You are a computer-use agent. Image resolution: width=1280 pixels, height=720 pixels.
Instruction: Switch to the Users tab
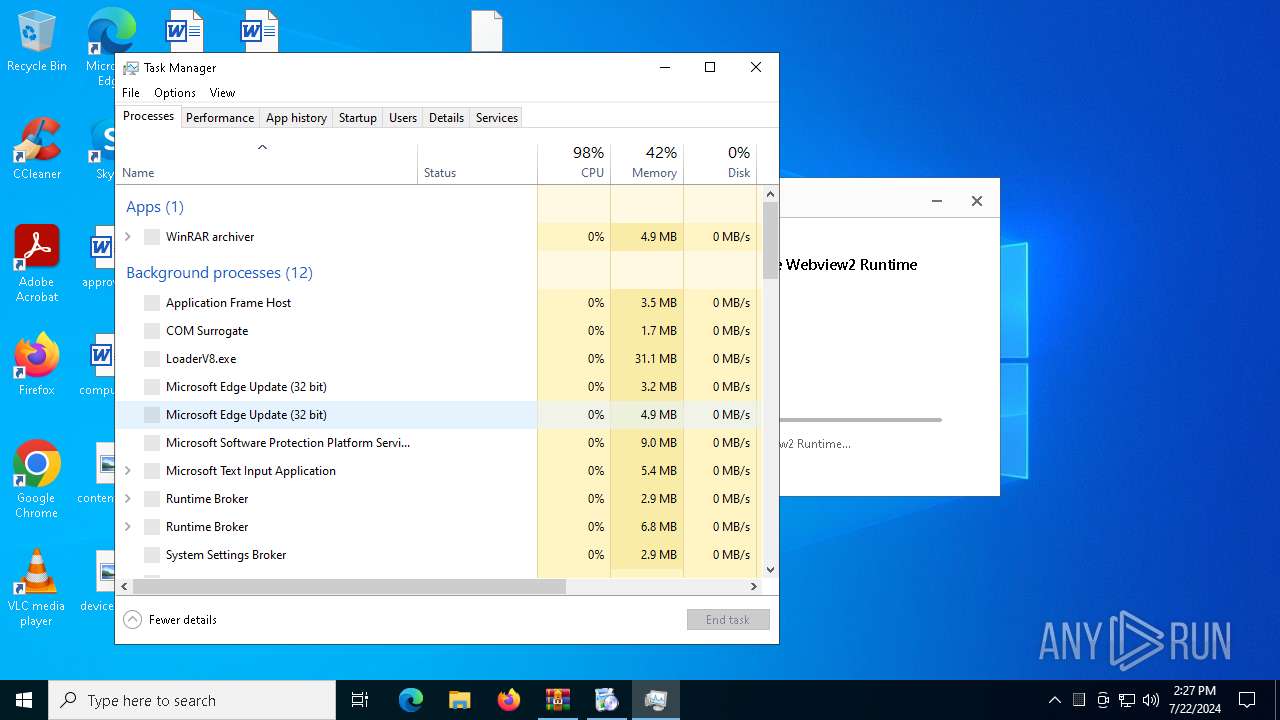click(403, 118)
